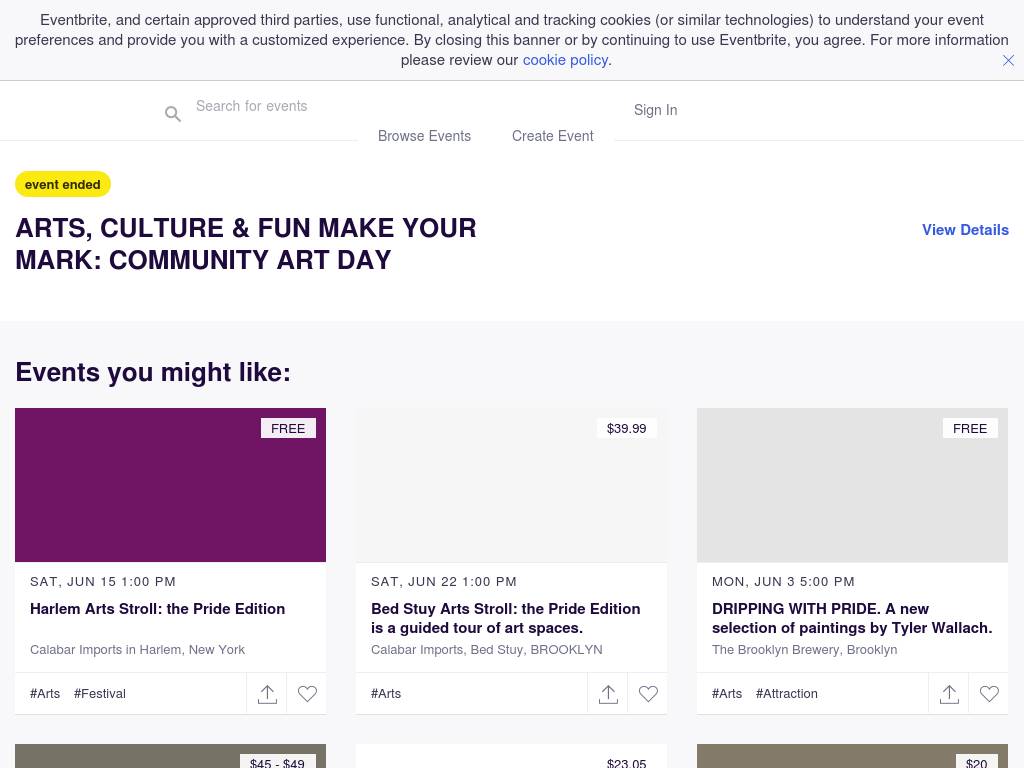Open Create Event menu item
Viewport: 1024px width, 768px height.
[552, 136]
